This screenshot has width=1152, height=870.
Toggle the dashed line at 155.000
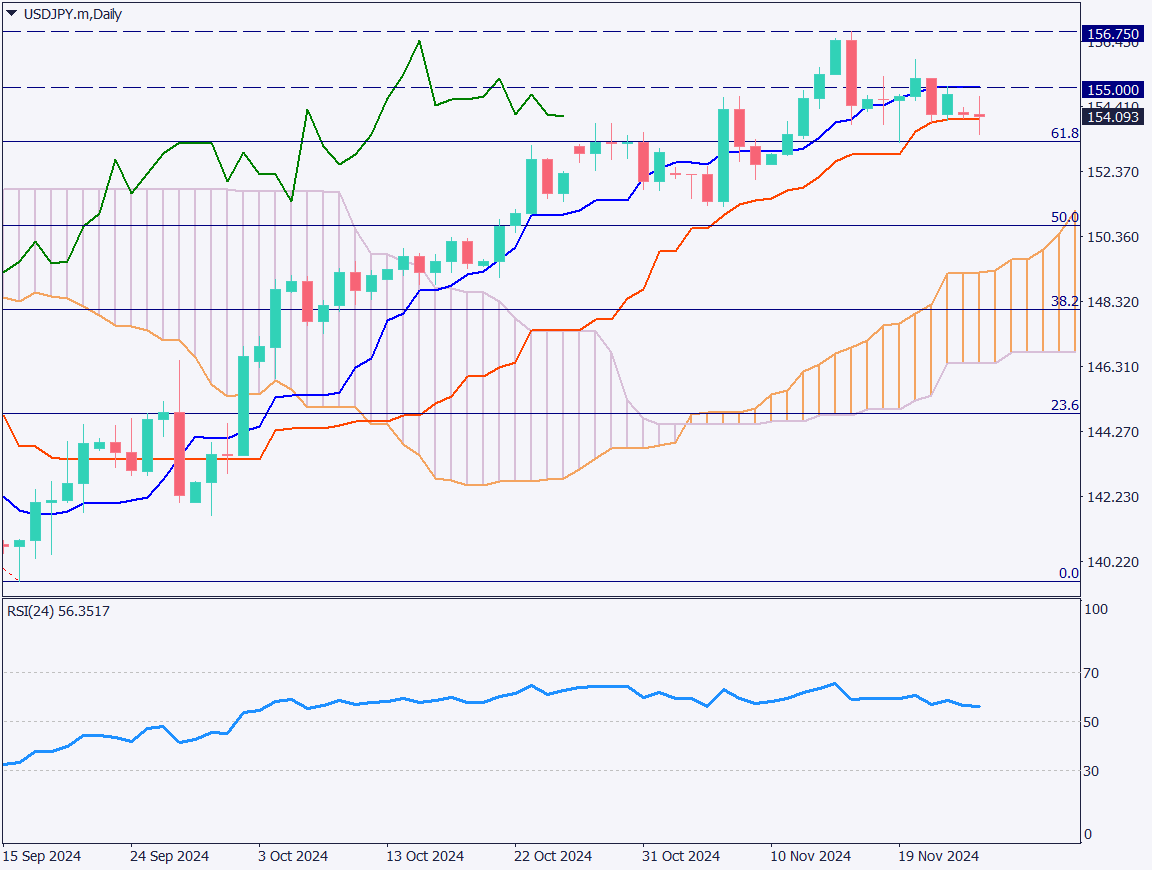click(x=500, y=90)
